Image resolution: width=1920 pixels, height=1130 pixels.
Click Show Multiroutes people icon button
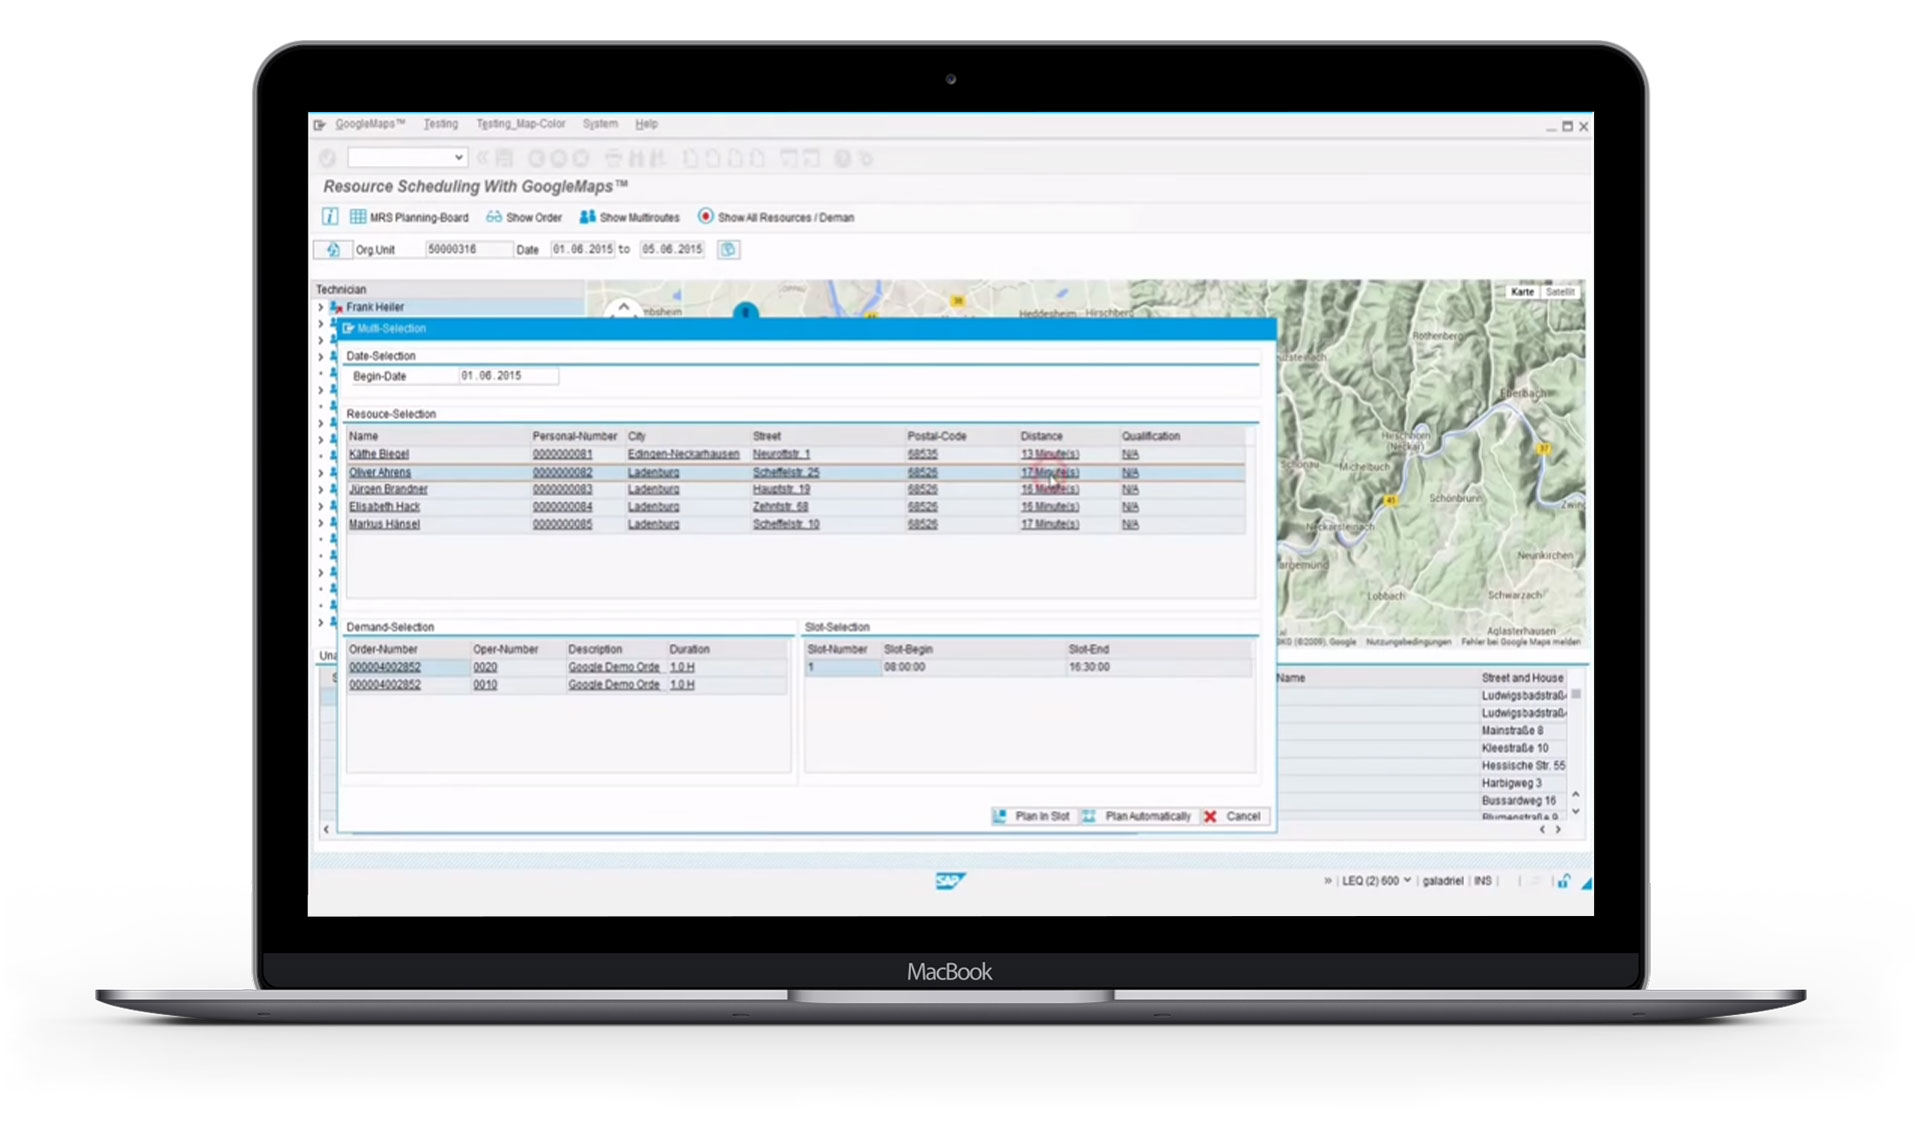pos(630,217)
